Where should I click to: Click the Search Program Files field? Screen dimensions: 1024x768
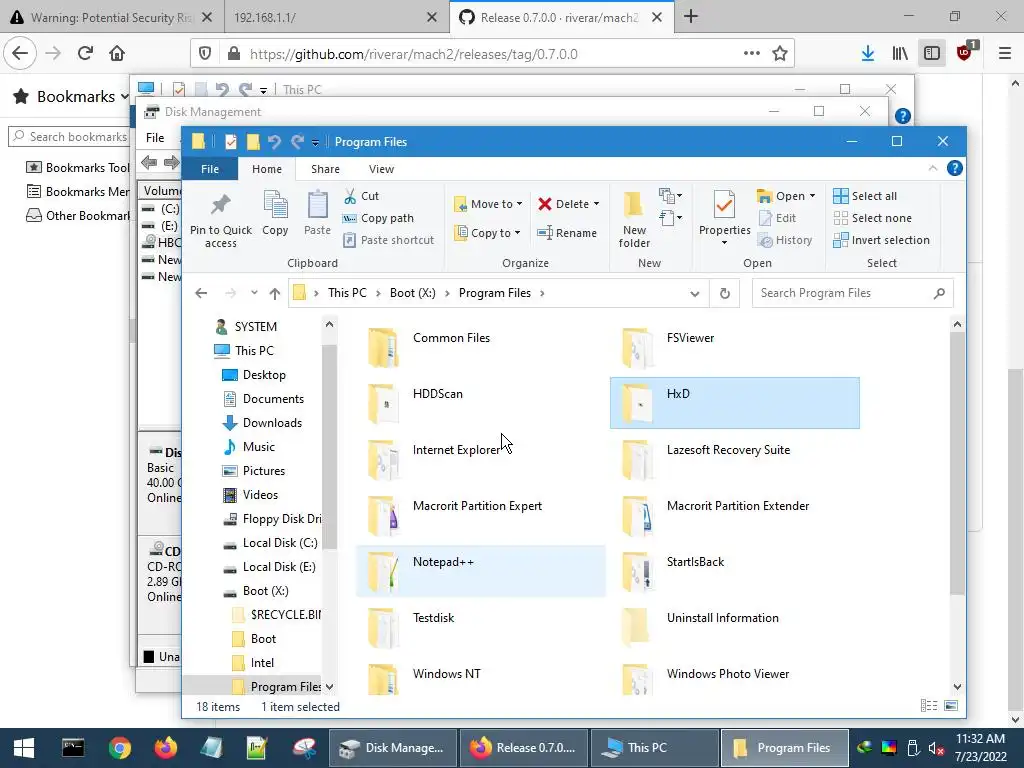852,293
